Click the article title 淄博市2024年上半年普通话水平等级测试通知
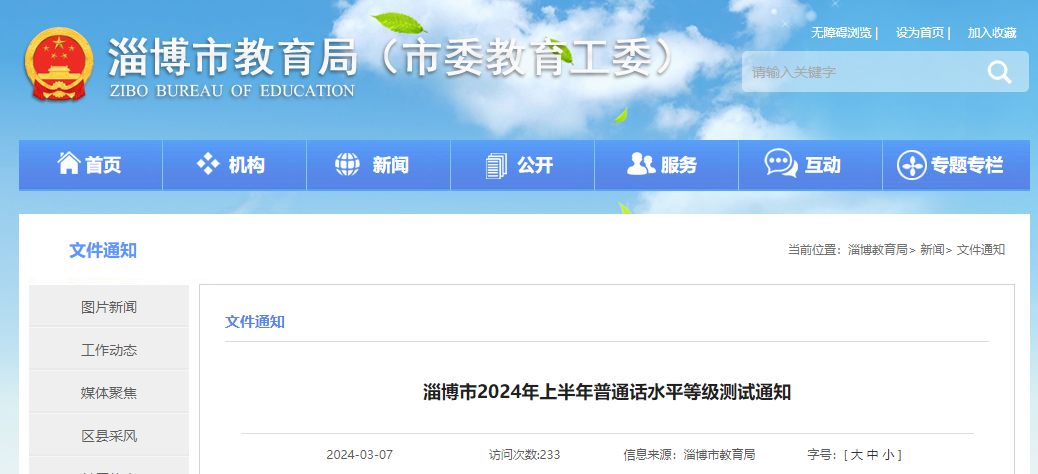This screenshot has height=474, width=1038. (607, 392)
